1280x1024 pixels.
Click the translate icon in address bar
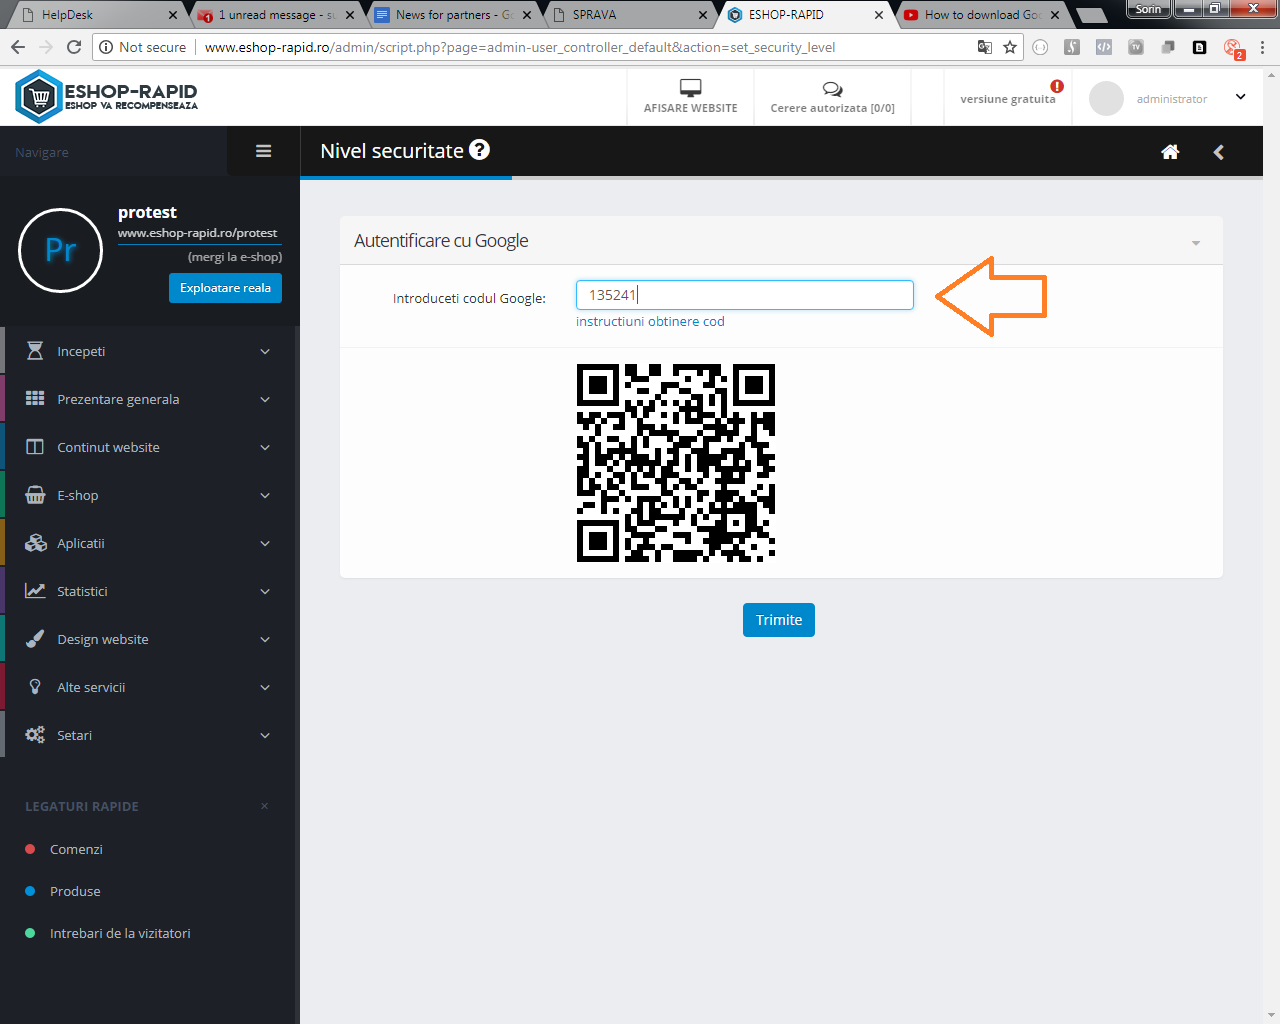point(985,47)
